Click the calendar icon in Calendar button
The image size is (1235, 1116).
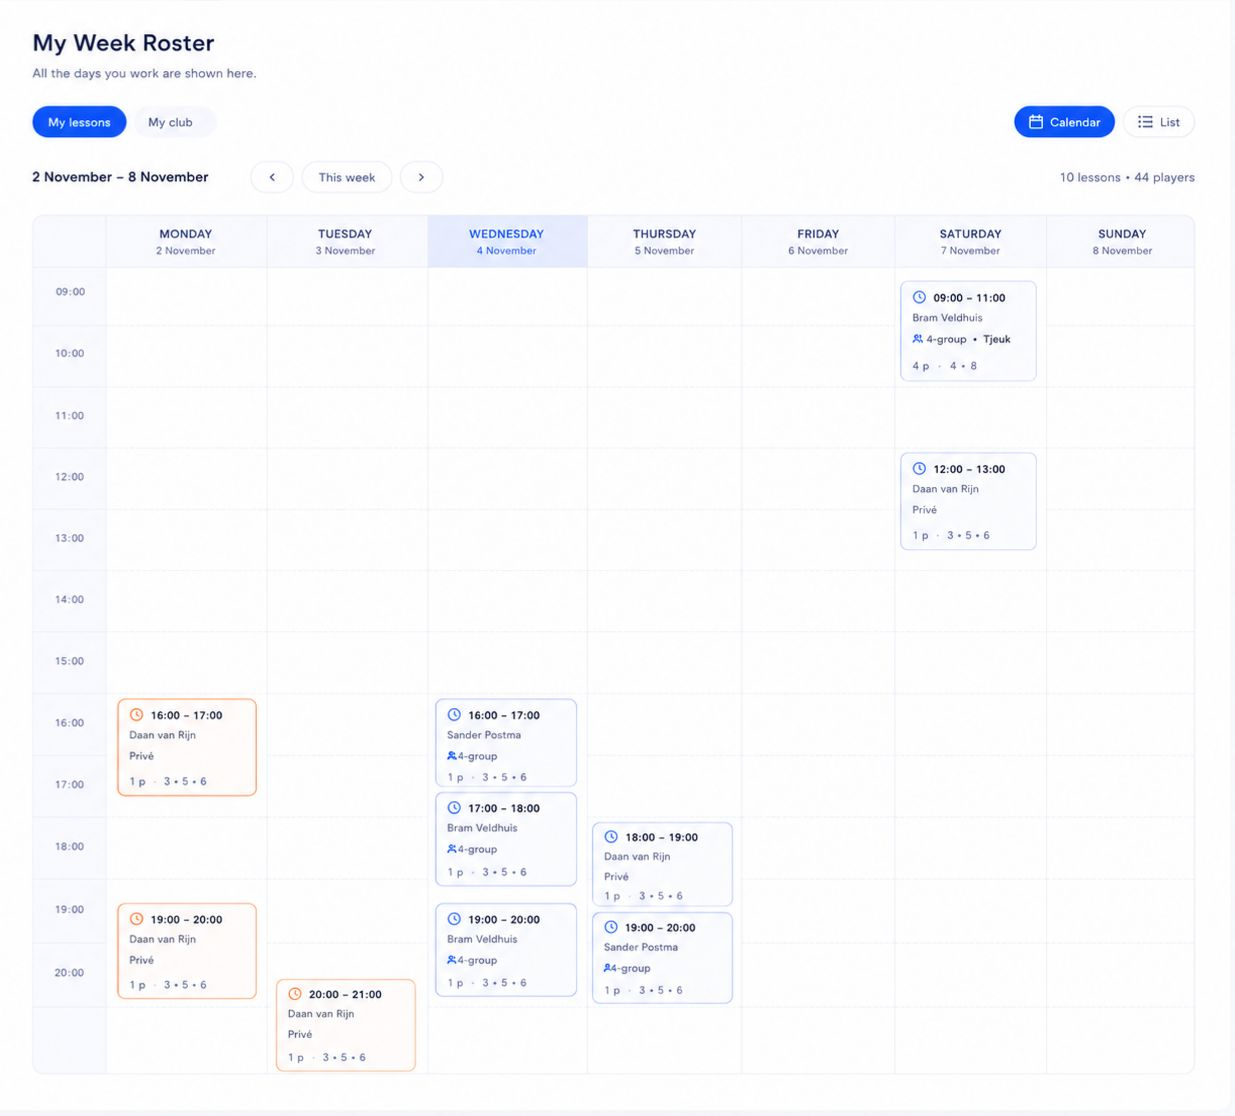pos(1036,122)
